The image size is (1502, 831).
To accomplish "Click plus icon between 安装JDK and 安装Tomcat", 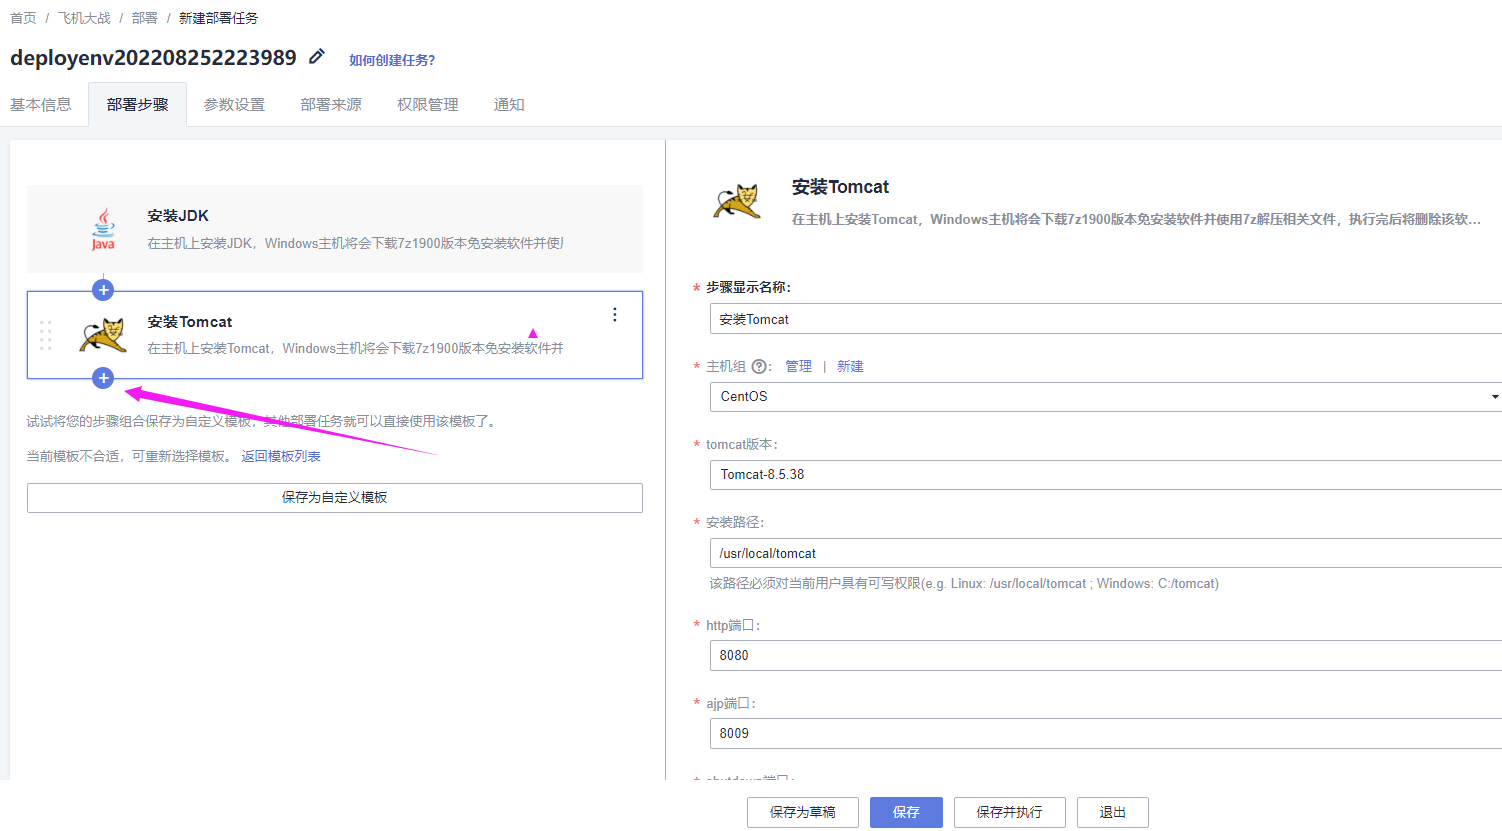I will click(x=103, y=290).
